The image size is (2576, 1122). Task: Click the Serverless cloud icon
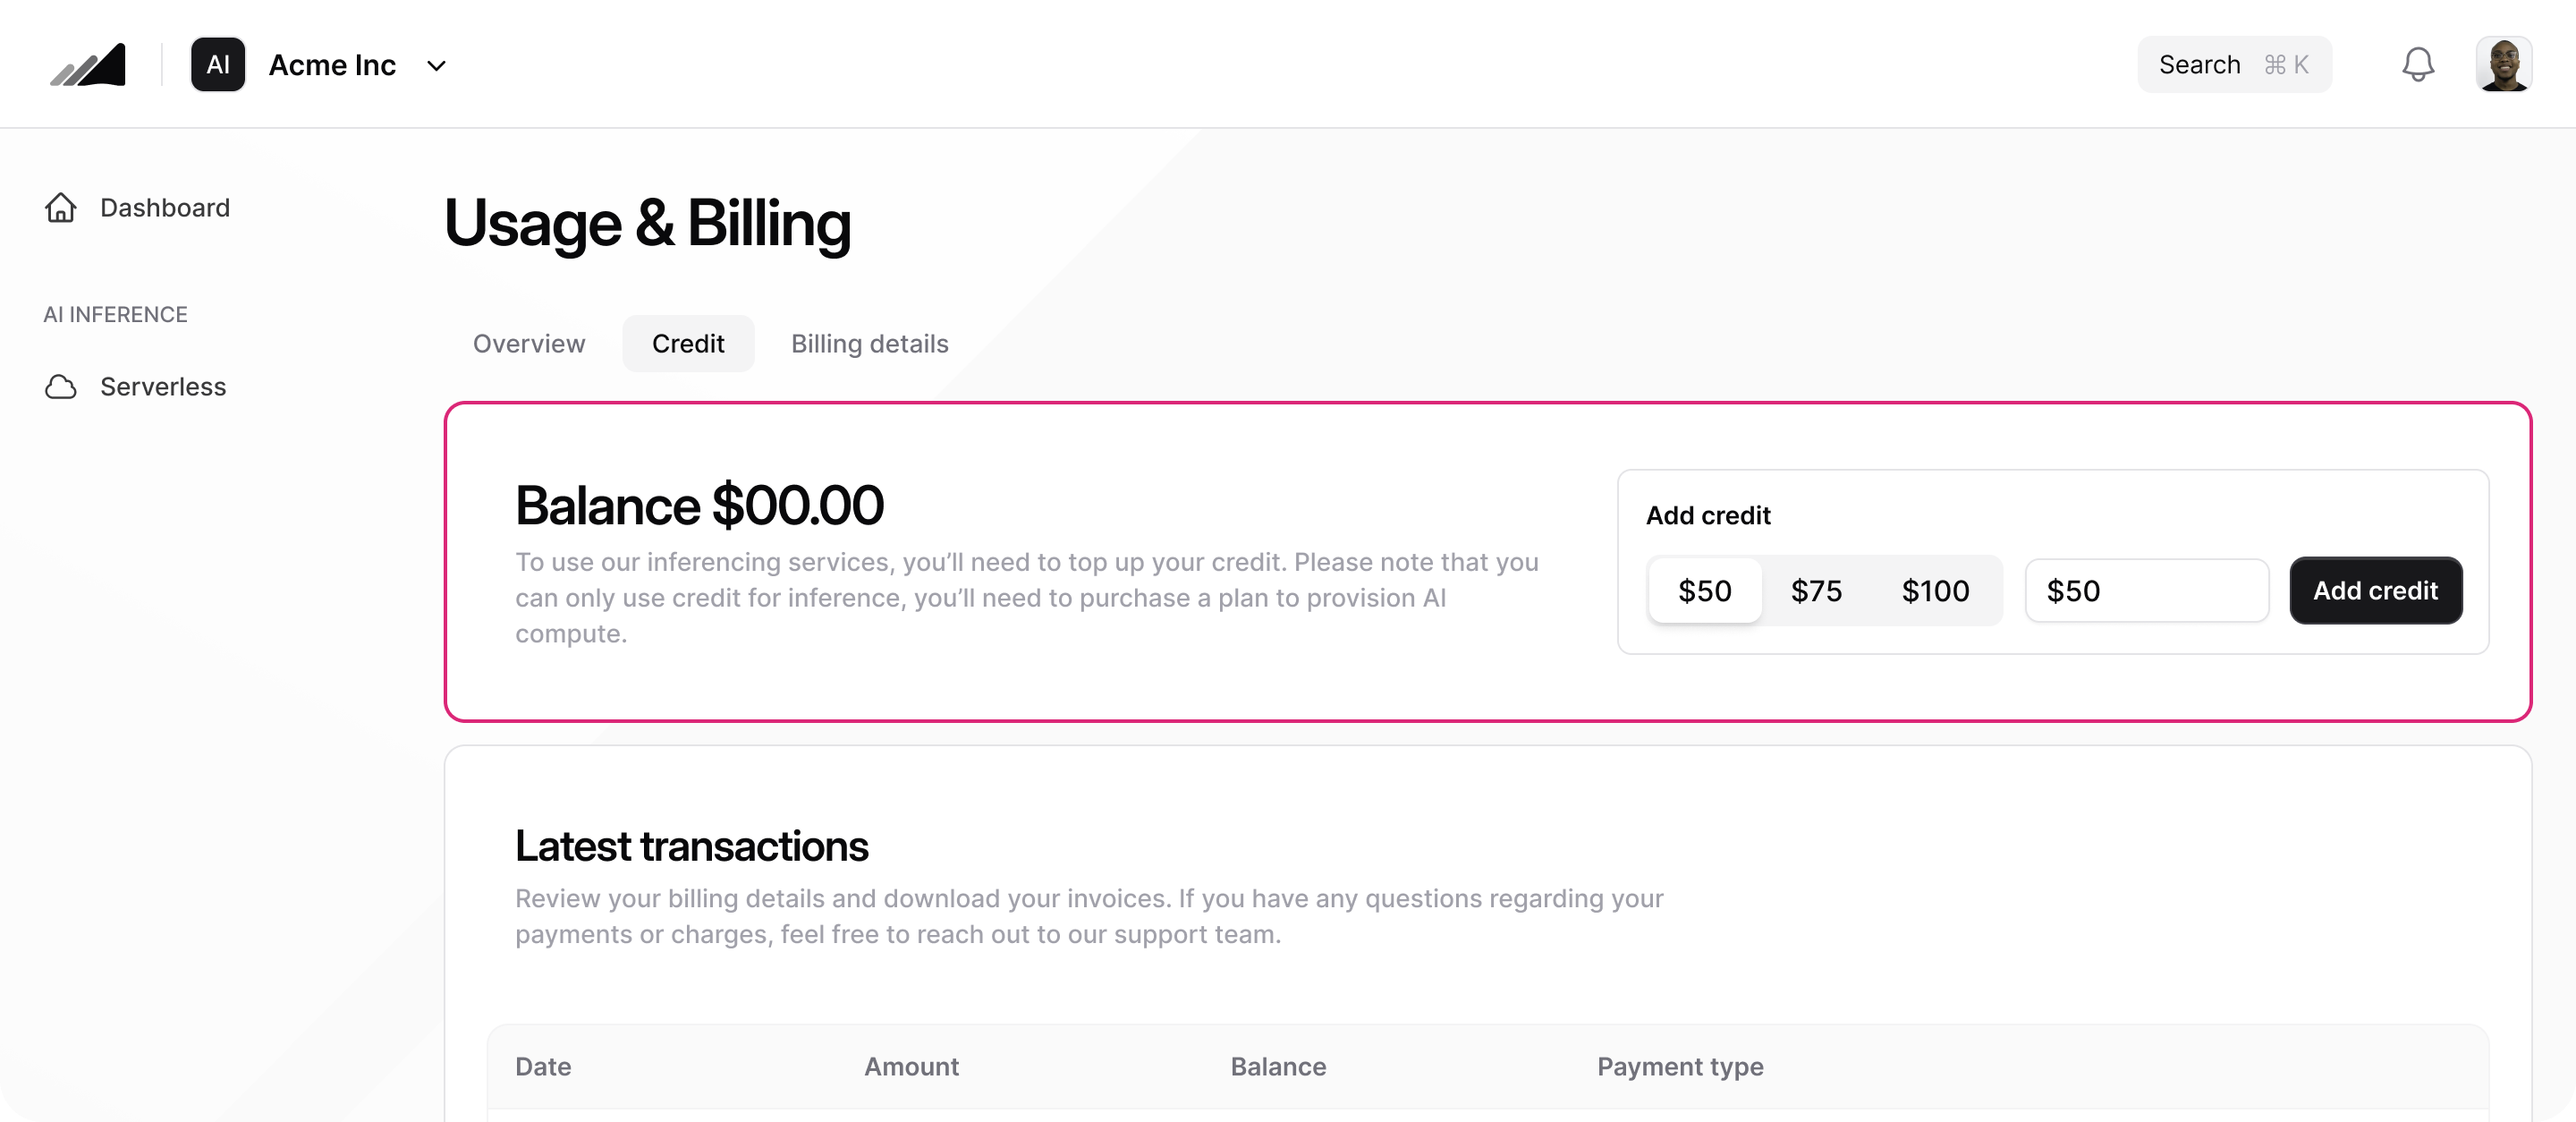click(x=61, y=387)
